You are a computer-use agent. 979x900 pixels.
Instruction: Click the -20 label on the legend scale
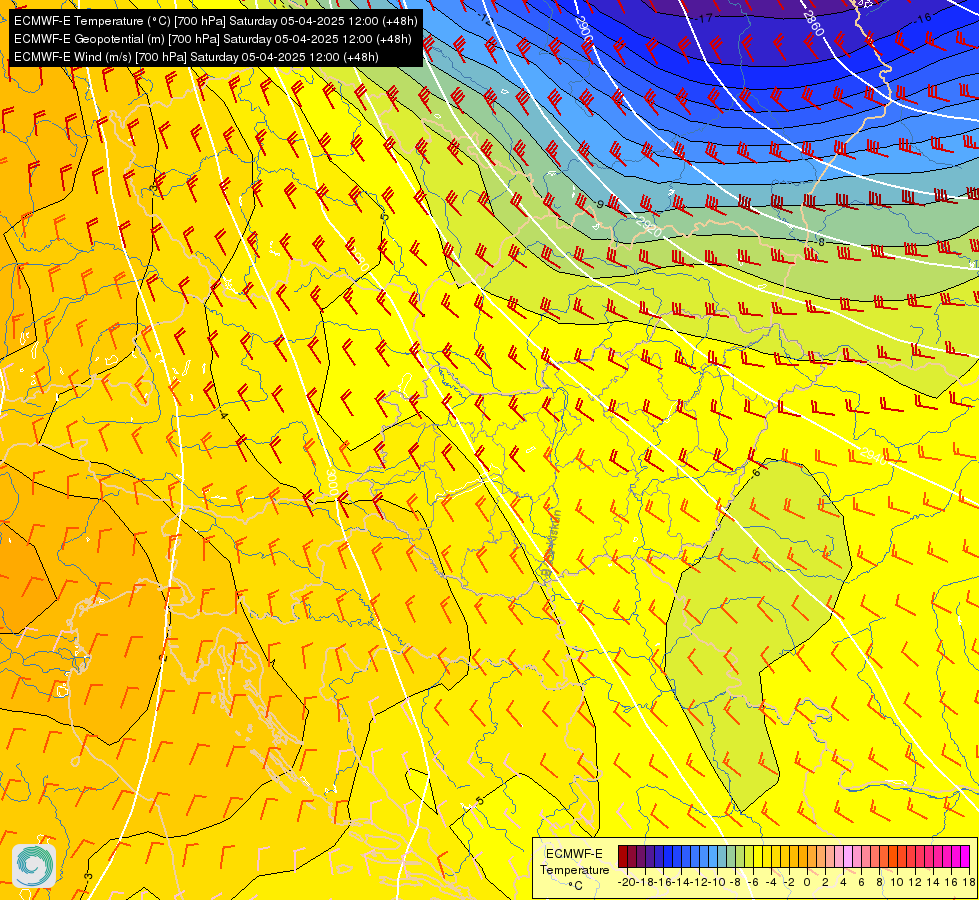[628, 882]
